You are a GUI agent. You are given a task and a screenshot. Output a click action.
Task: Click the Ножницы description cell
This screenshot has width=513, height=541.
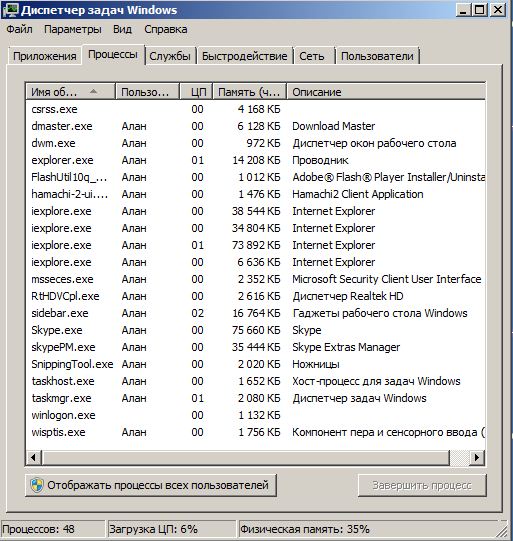click(316, 364)
